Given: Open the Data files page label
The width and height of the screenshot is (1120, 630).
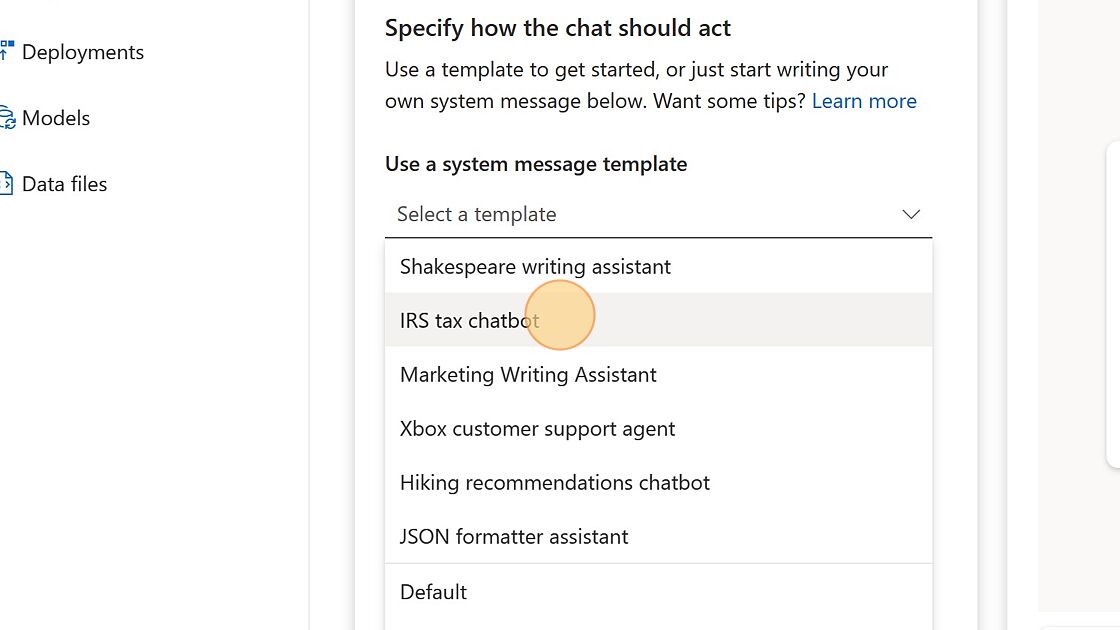Looking at the screenshot, I should (x=64, y=184).
